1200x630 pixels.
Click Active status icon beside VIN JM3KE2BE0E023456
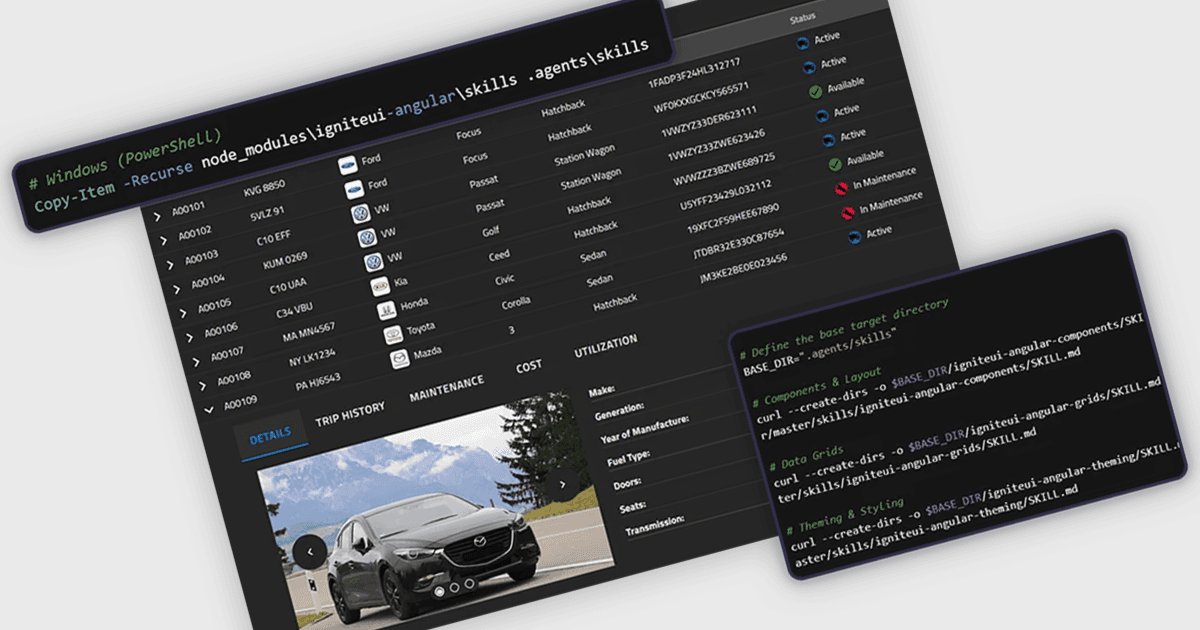(x=853, y=237)
